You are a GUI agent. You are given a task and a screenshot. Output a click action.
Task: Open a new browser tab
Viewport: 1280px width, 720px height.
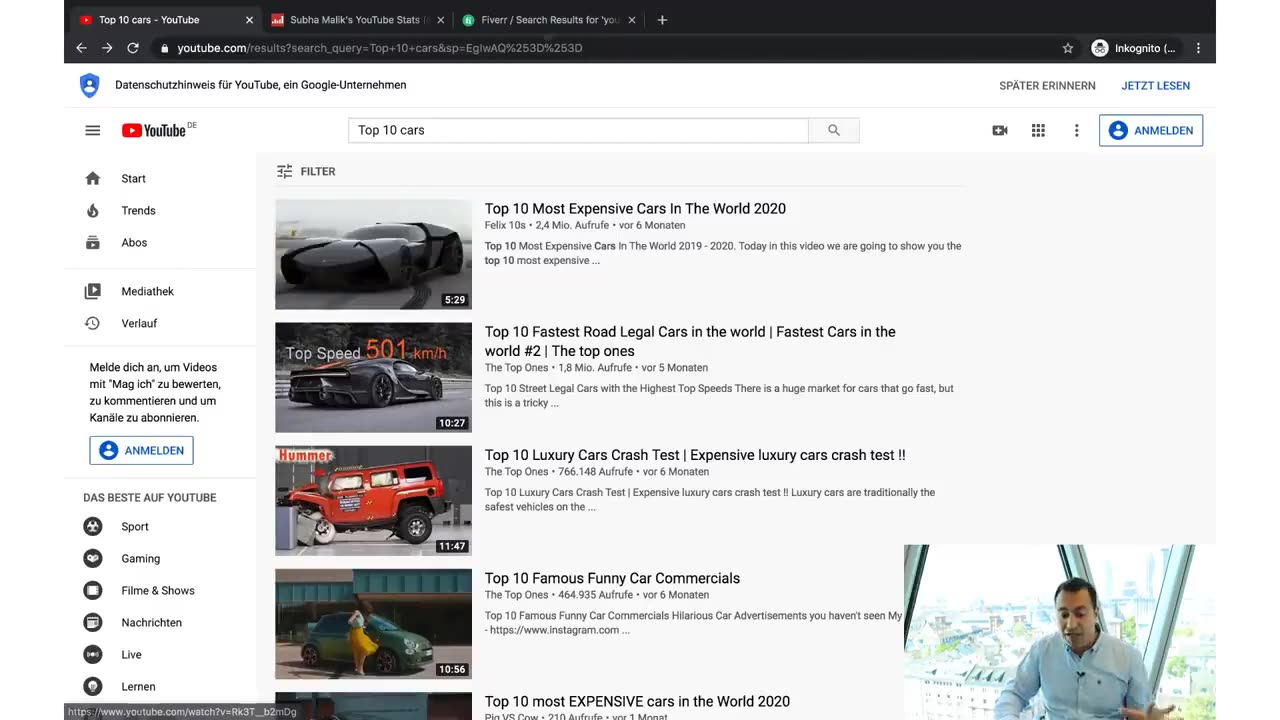(x=662, y=19)
